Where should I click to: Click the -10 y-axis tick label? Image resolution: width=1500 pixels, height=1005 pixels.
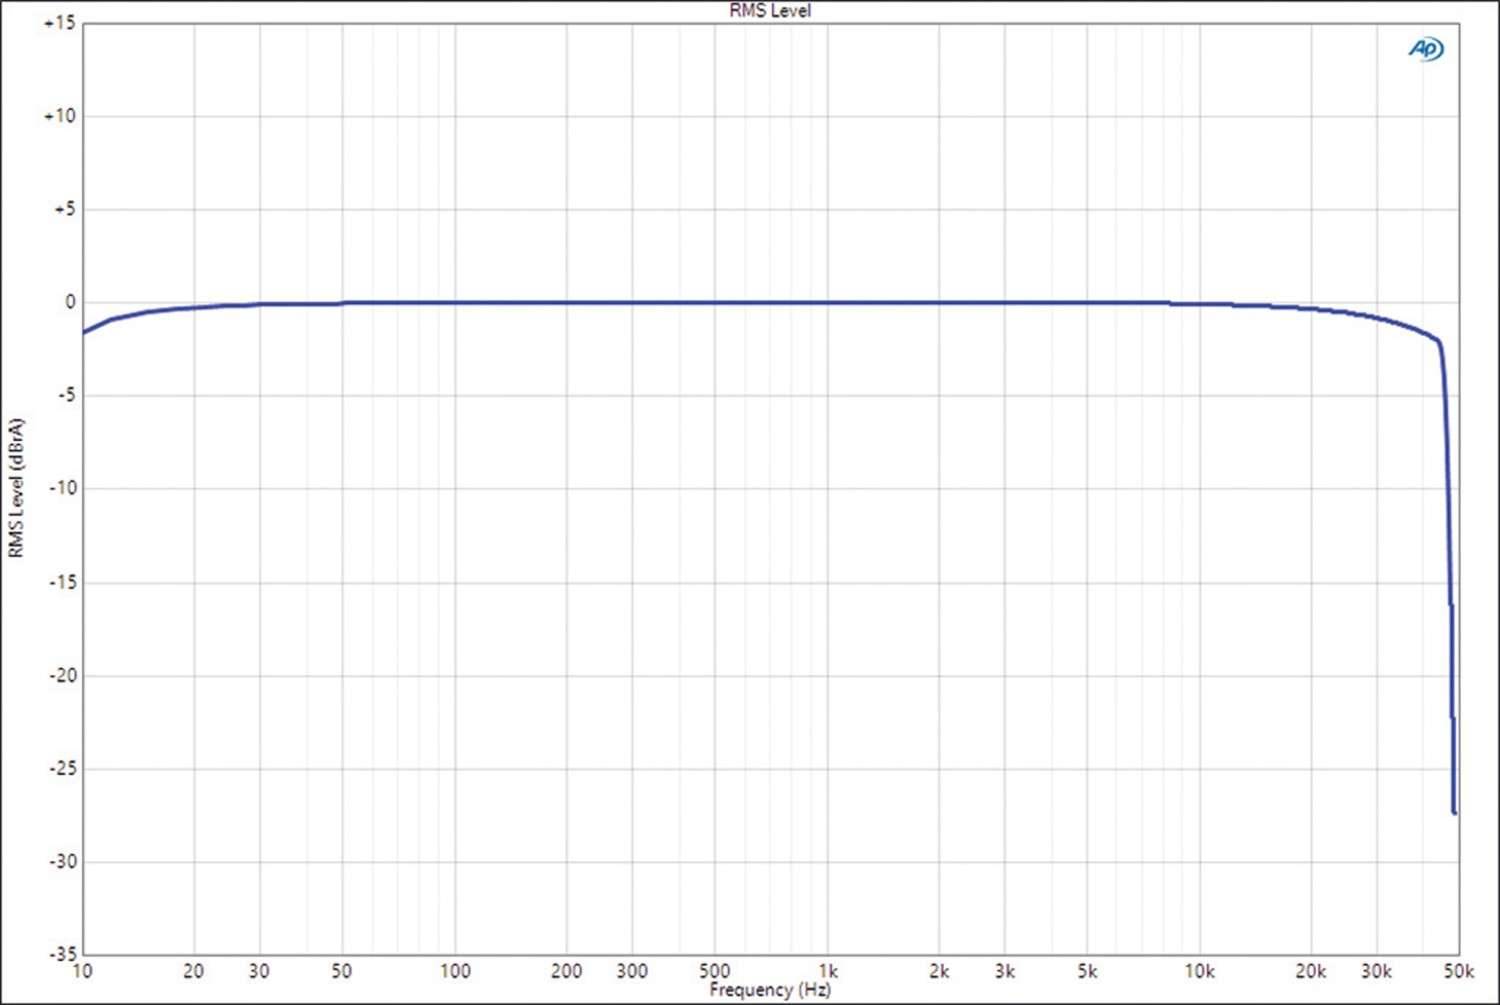(62, 488)
